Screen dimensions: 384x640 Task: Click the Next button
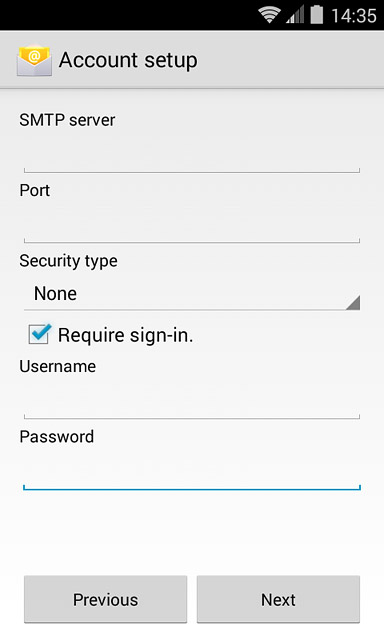point(278,599)
